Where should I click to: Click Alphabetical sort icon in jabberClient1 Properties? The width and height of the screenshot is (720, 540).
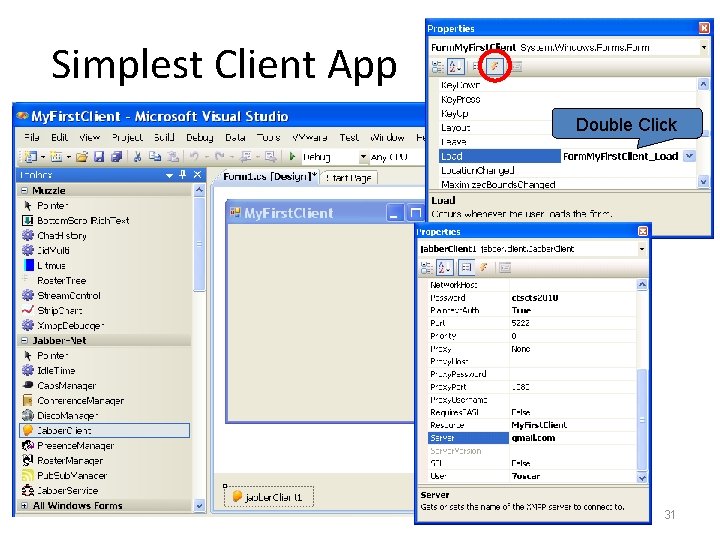click(x=444, y=267)
